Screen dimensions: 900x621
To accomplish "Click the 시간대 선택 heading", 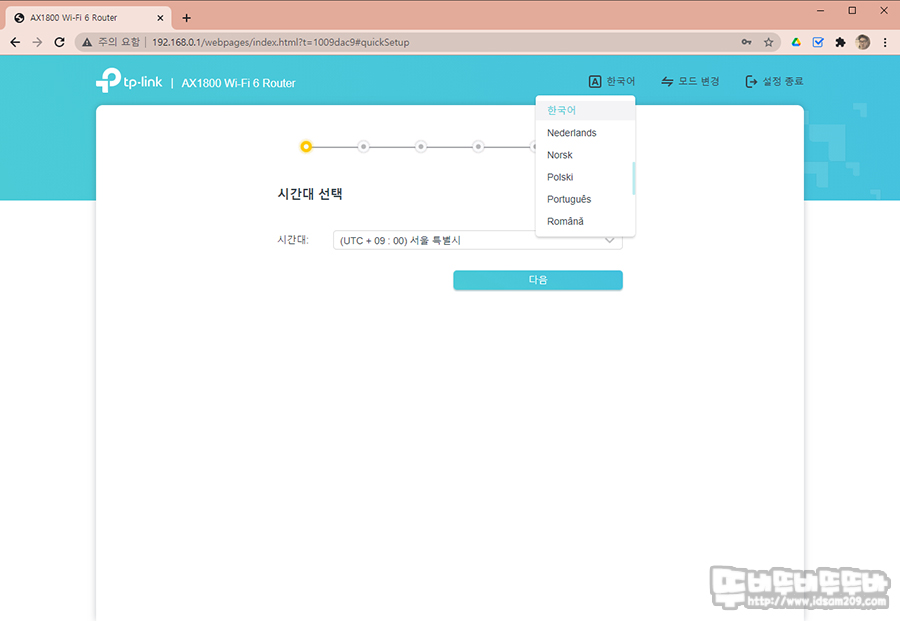I will tap(310, 194).
